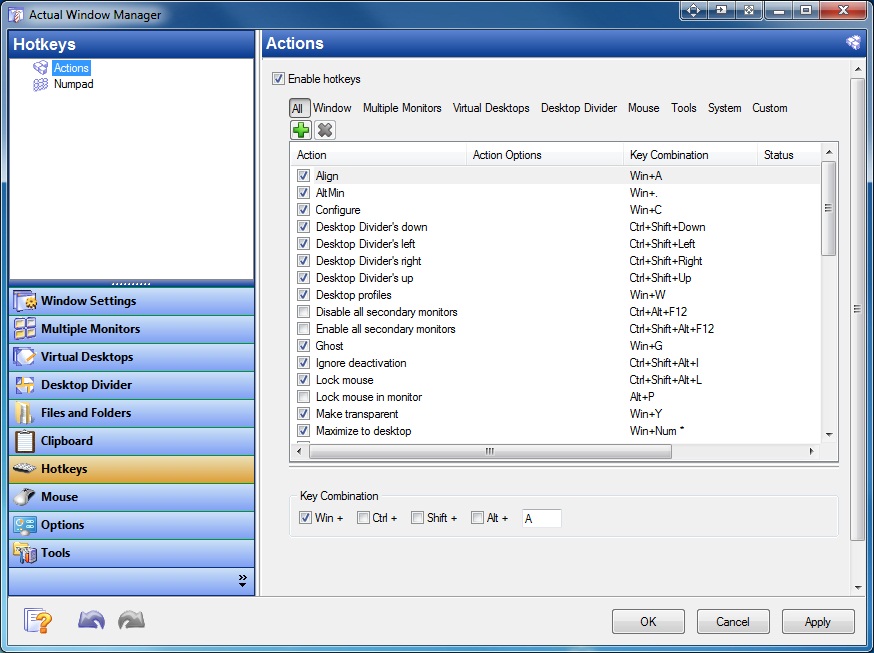Uncheck the Align action checkbox
Image resolution: width=874 pixels, height=653 pixels.
pos(303,176)
